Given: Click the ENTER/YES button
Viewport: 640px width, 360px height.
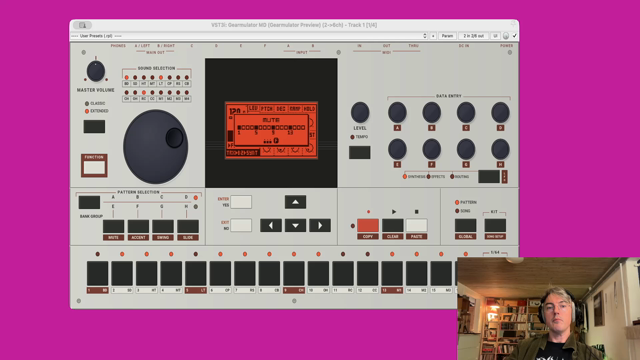Looking at the screenshot, I should pos(241,202).
